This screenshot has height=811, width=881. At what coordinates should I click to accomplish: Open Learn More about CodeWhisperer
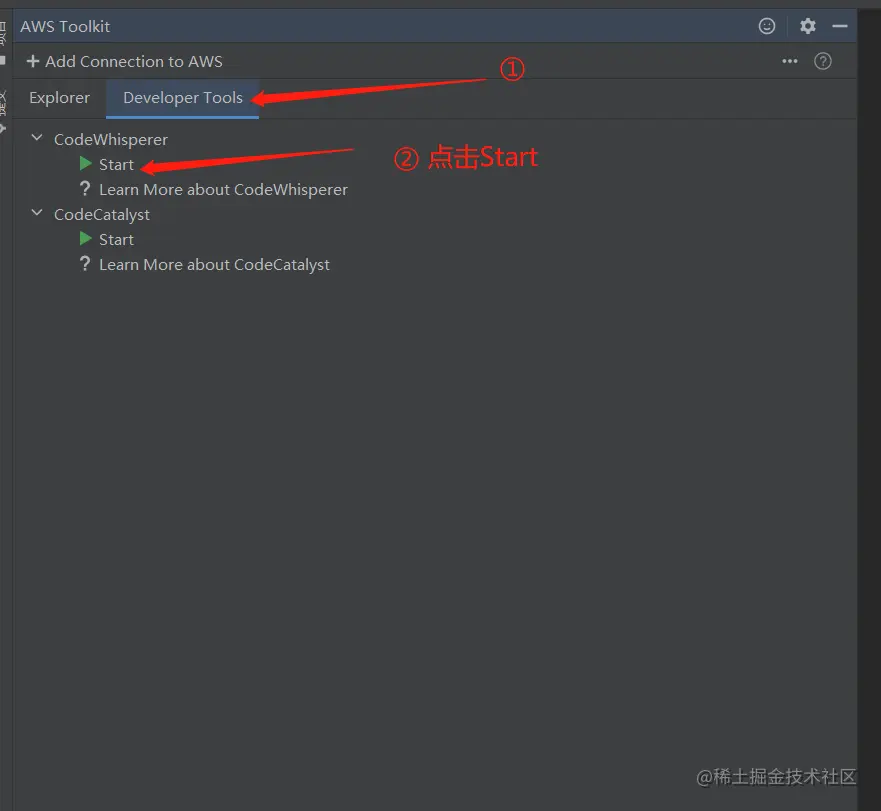point(222,189)
